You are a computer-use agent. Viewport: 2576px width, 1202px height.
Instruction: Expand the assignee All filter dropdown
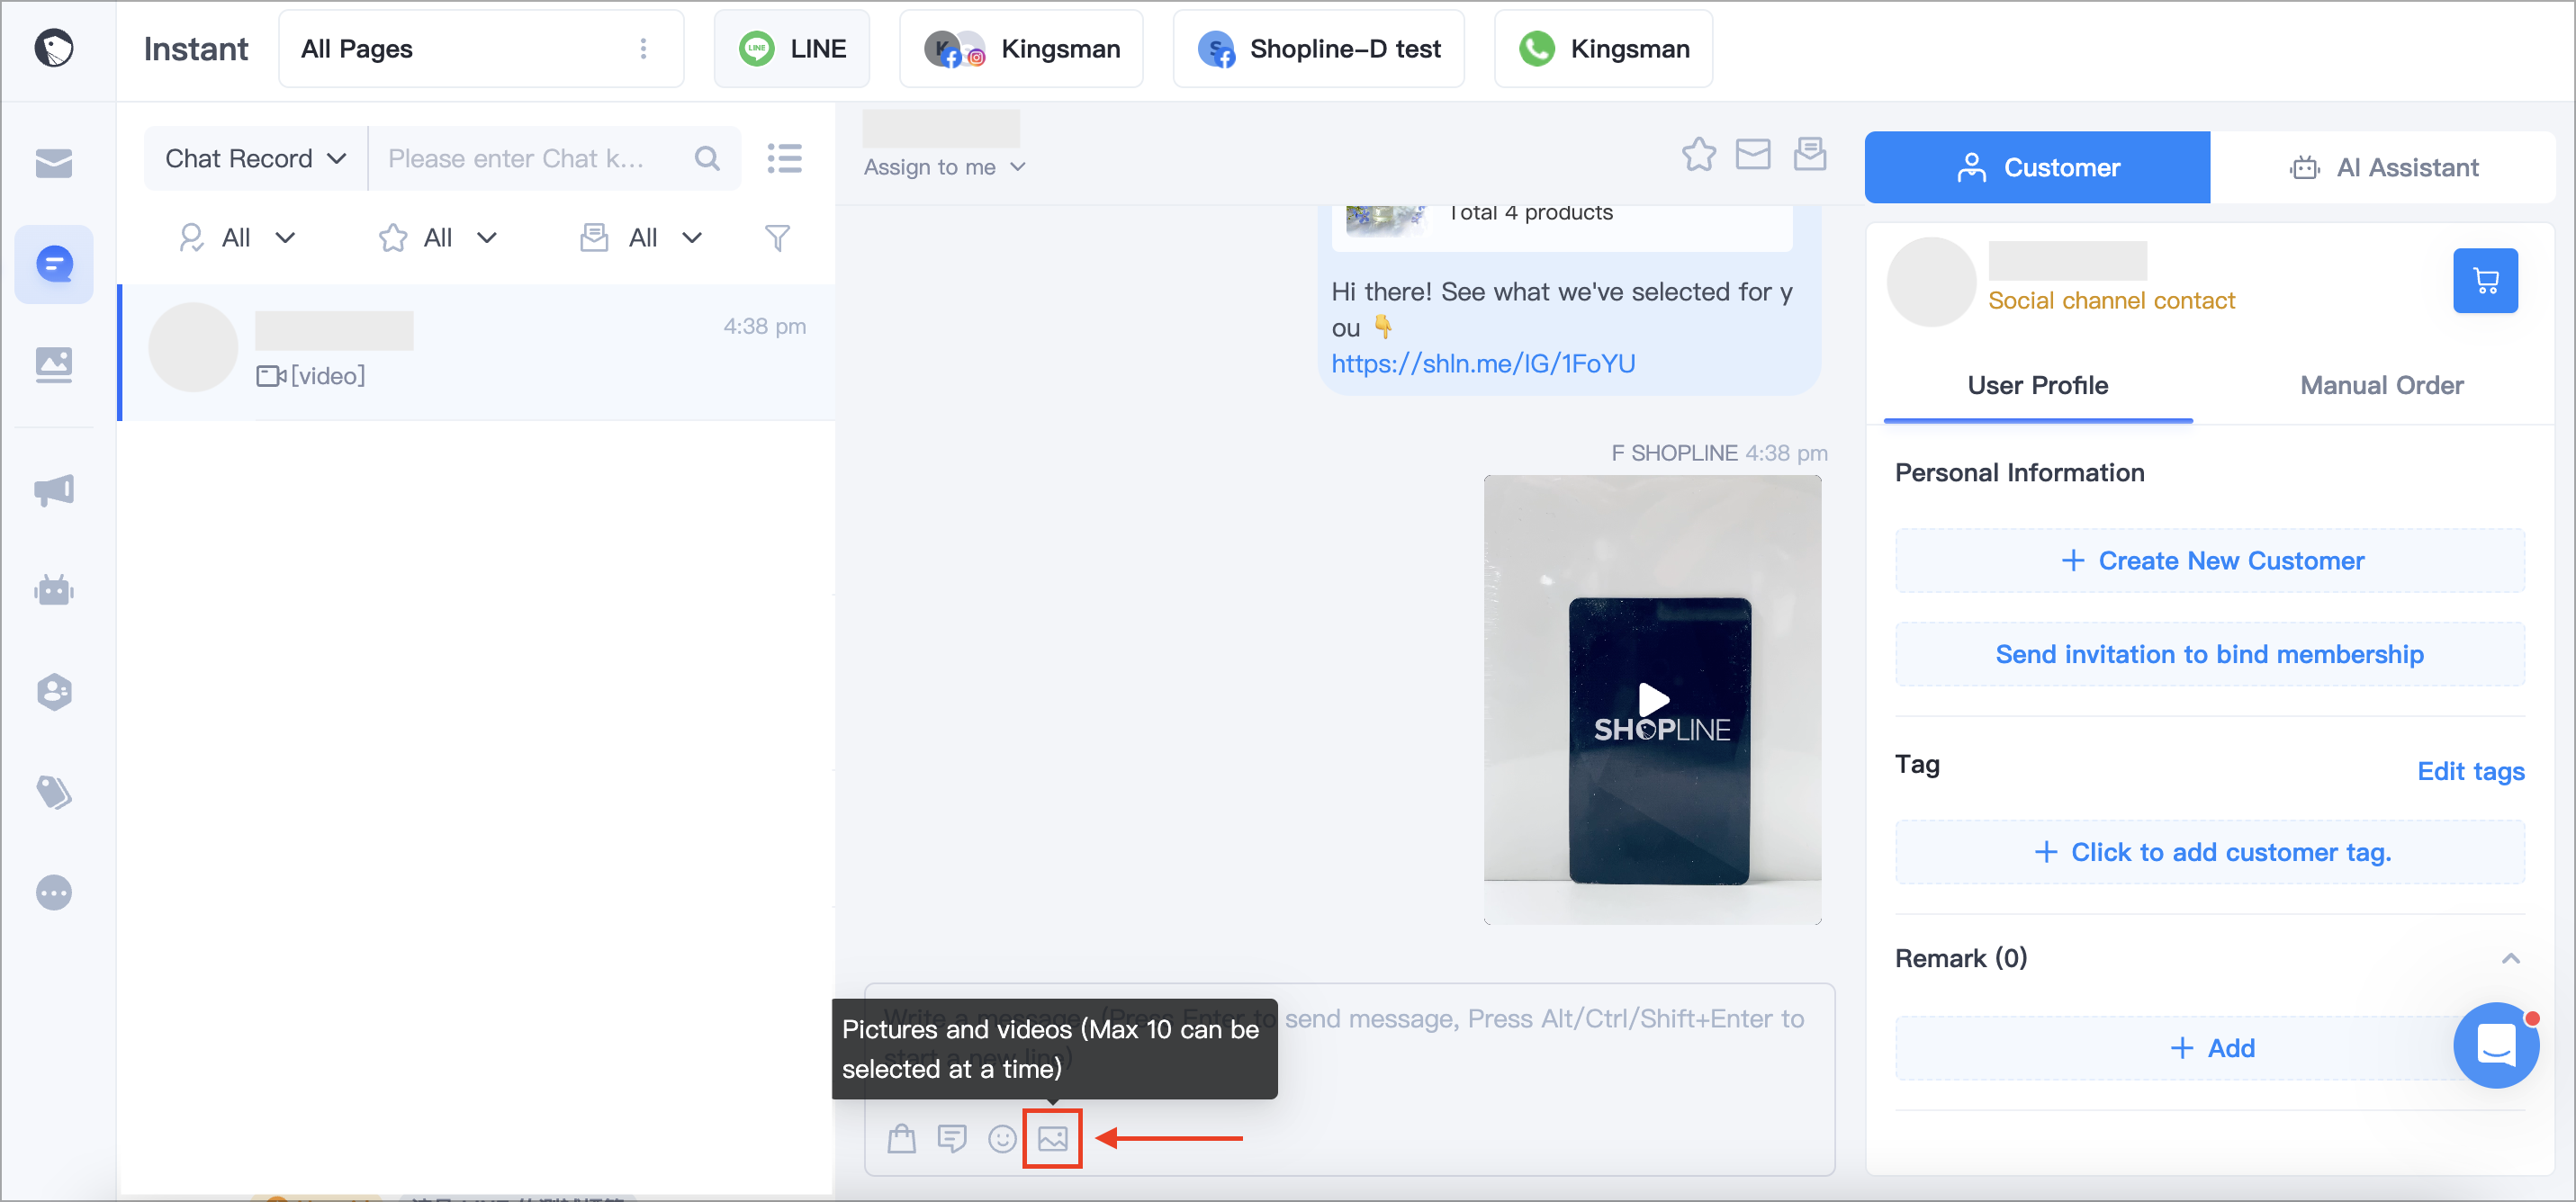point(238,238)
